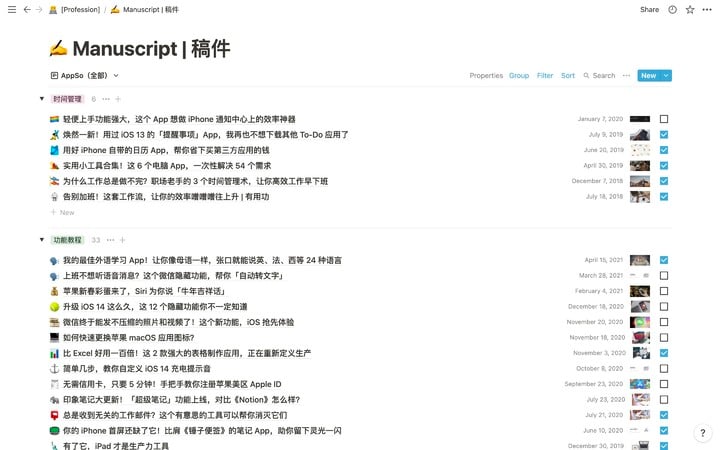Open the article 如何快速更换苹果 macOS 应用图标
This screenshot has width=720, height=450.
click(x=129, y=338)
